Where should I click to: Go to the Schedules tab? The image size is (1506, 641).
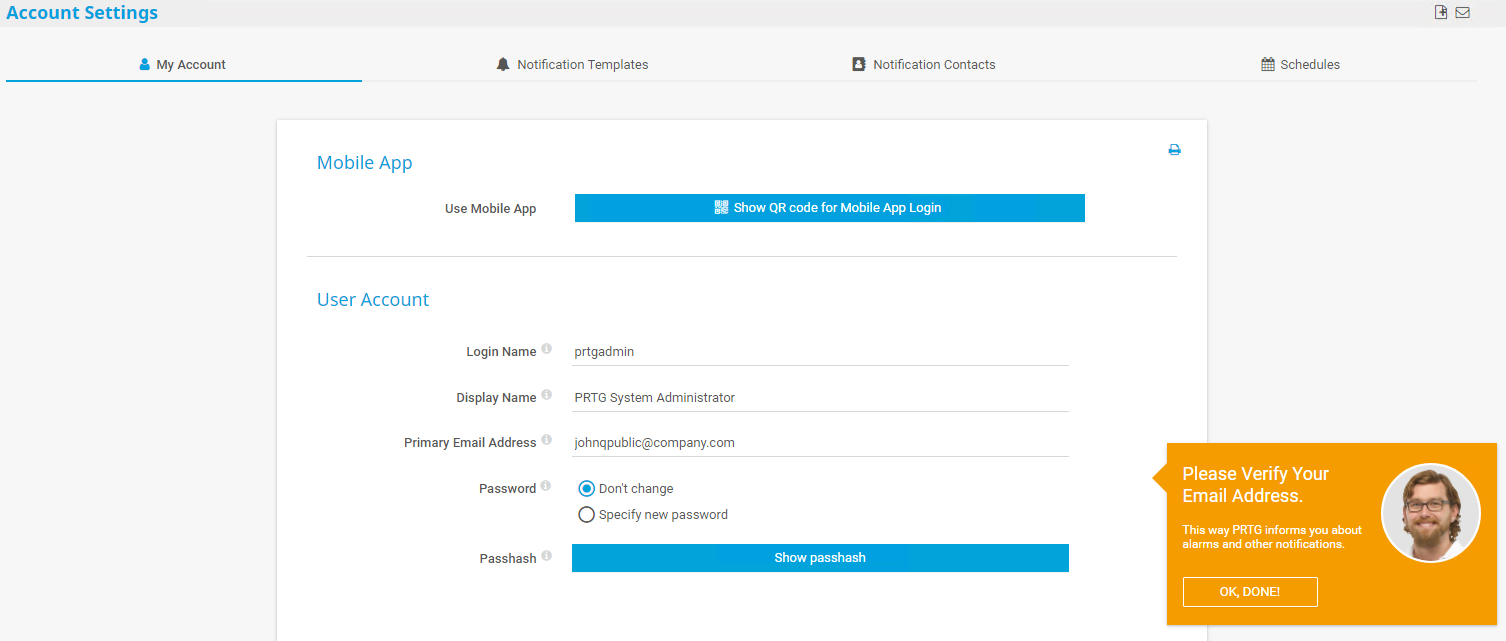(x=1300, y=65)
